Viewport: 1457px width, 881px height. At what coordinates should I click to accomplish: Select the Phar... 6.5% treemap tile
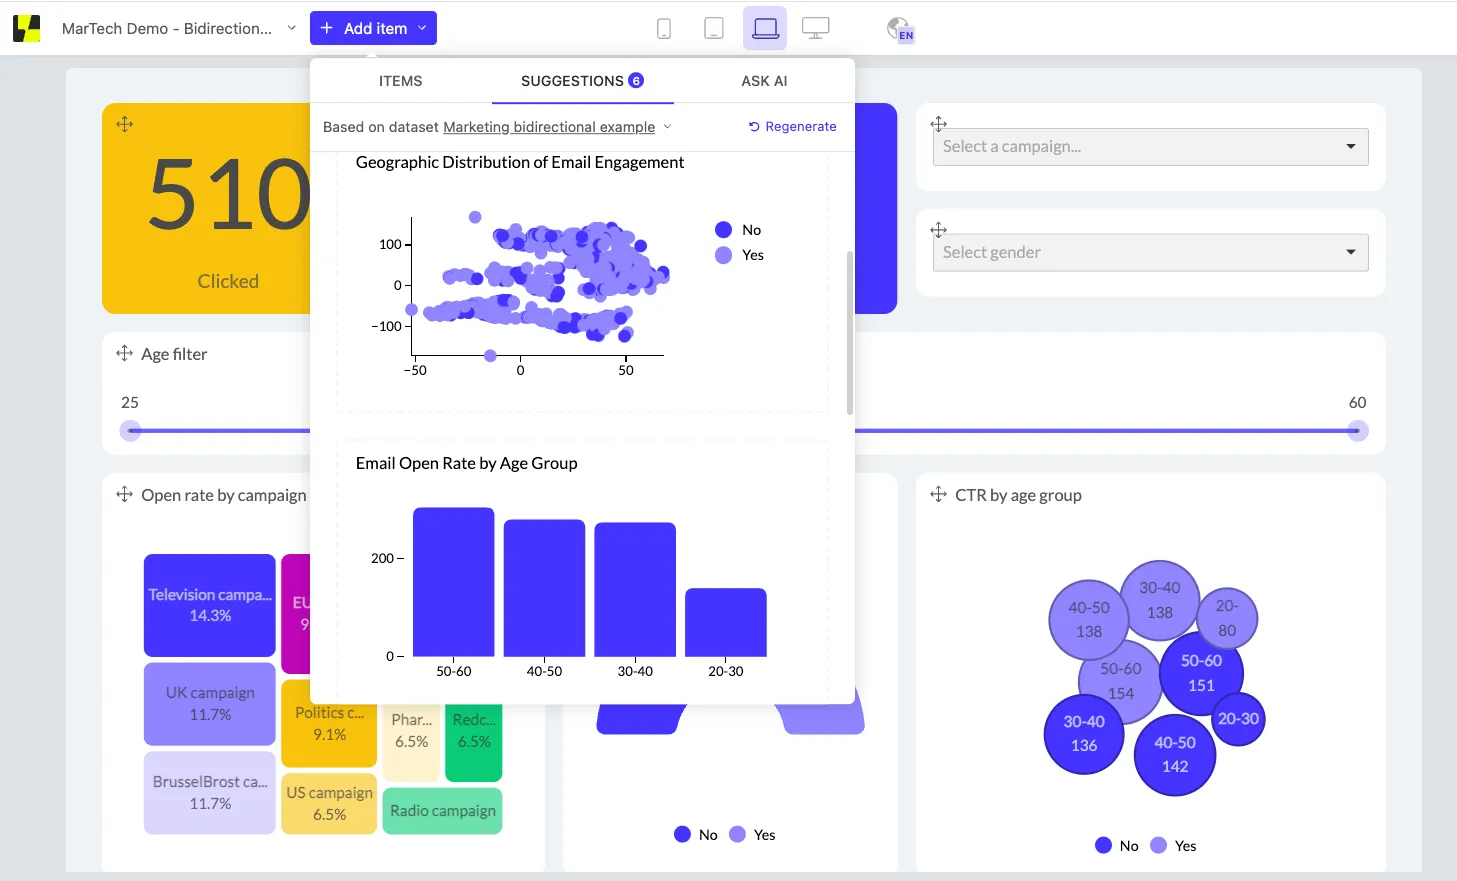411,741
